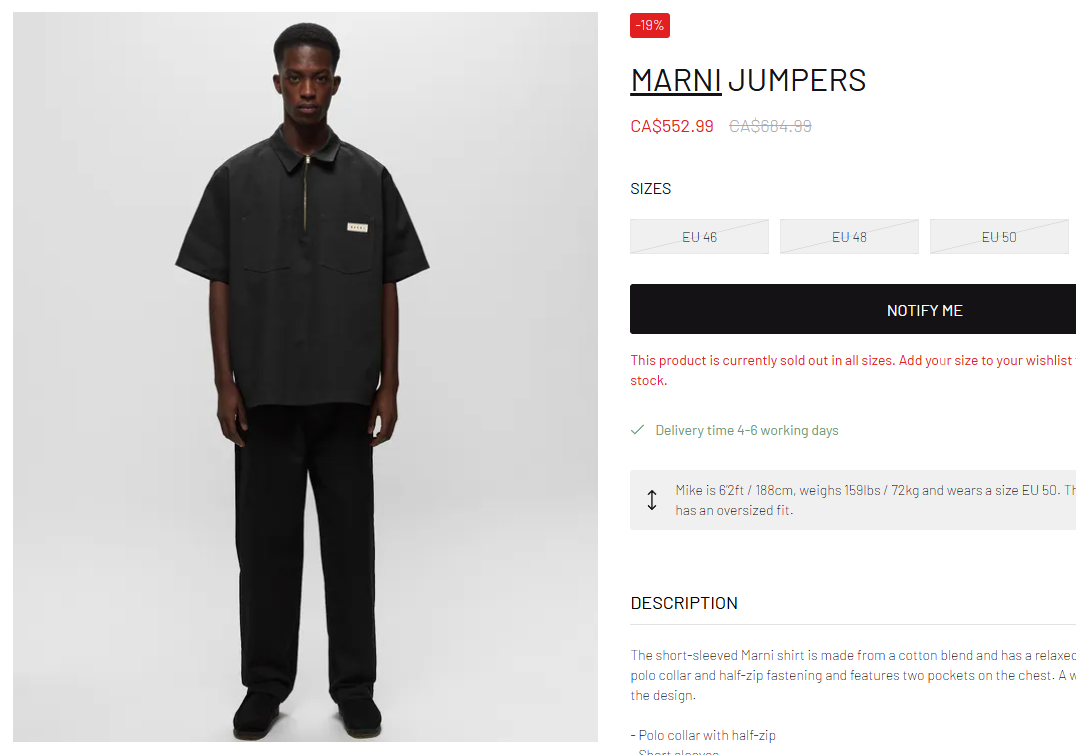Click the JUMPERS product title word
Viewport: 1076px width, 755px height.
[797, 80]
